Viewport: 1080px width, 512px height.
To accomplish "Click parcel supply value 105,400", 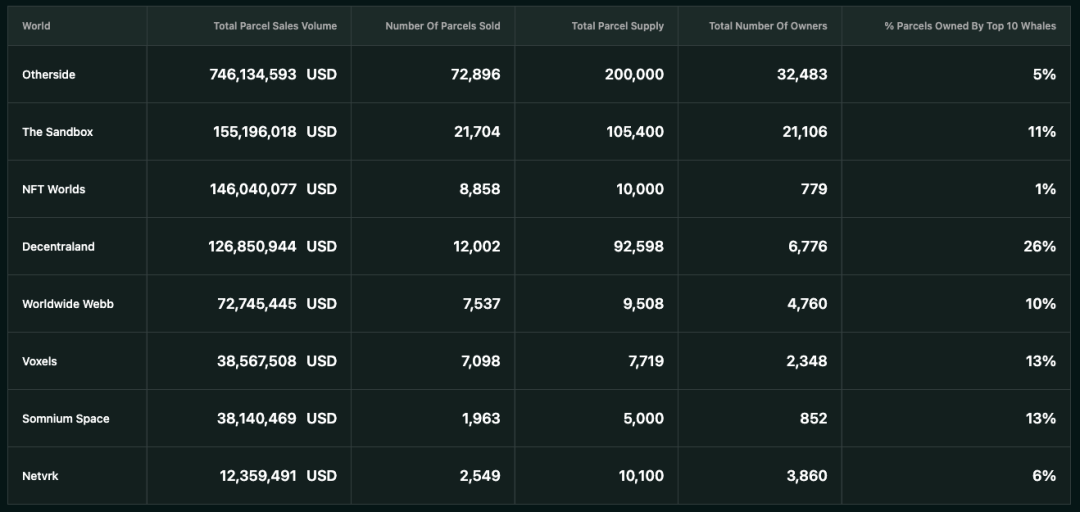I will [636, 132].
